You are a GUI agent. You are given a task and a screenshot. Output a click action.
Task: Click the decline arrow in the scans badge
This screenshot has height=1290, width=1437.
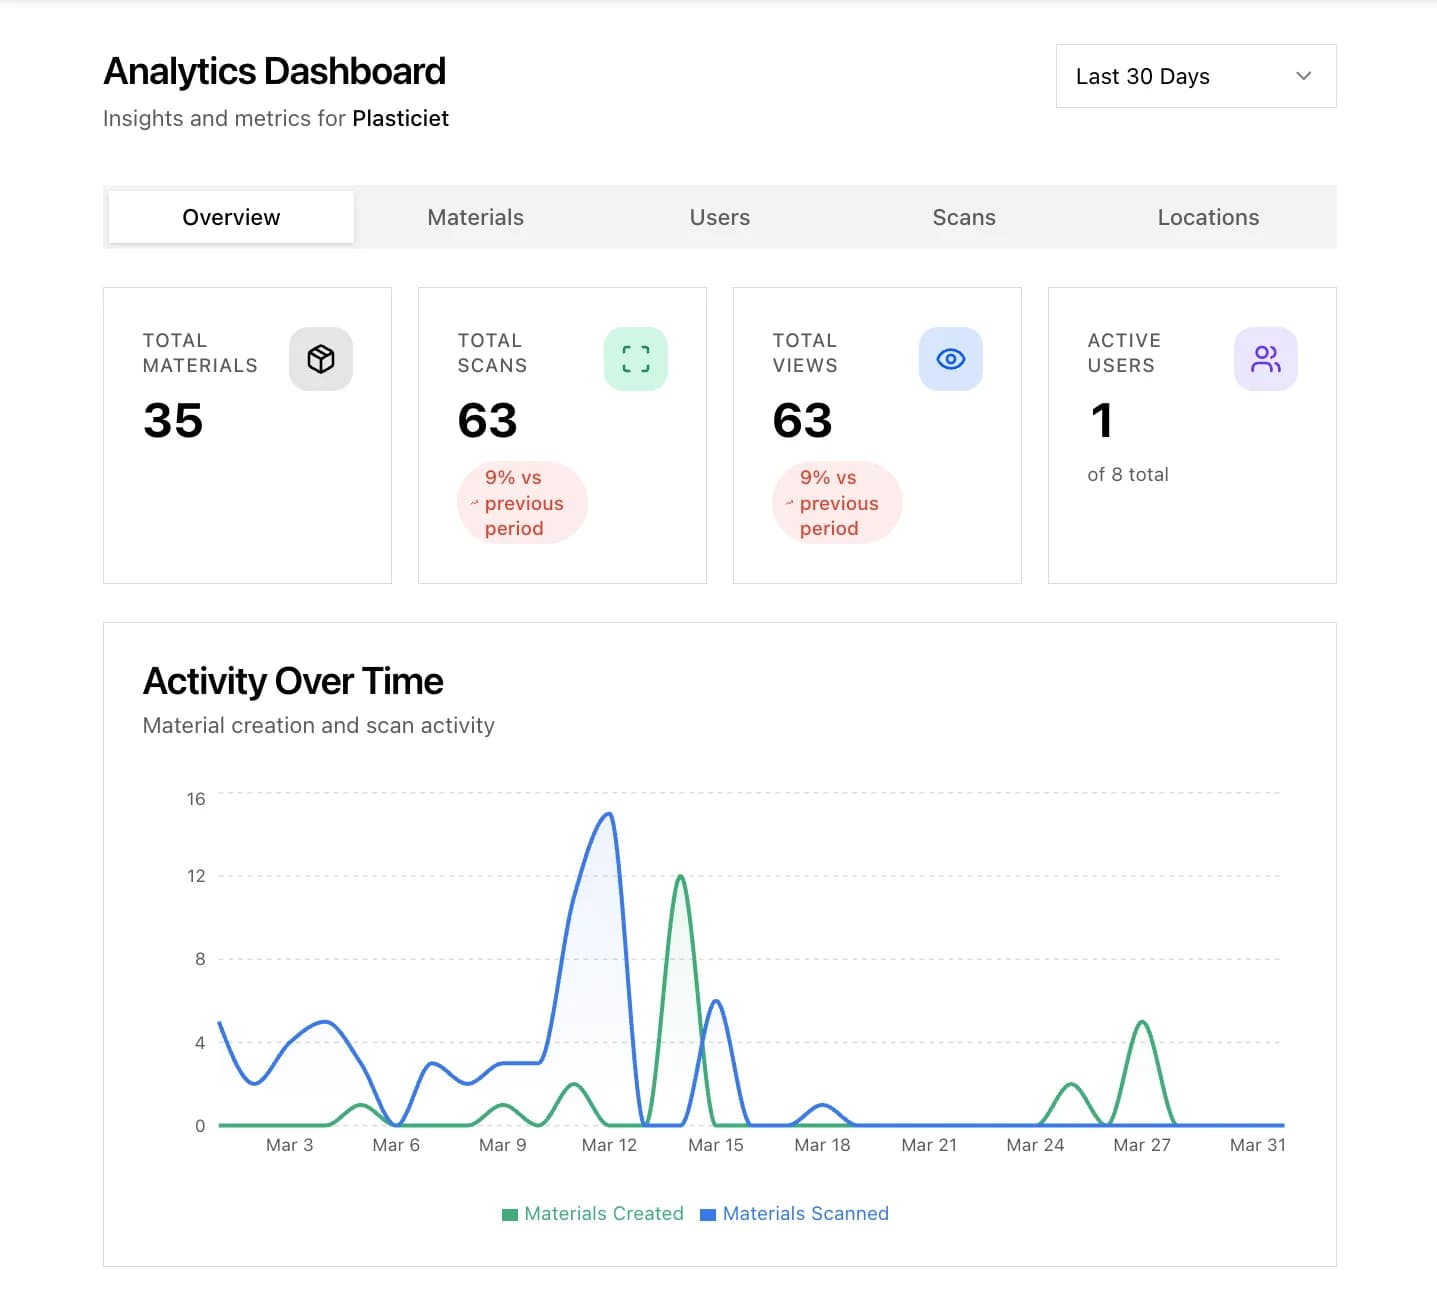[475, 503]
